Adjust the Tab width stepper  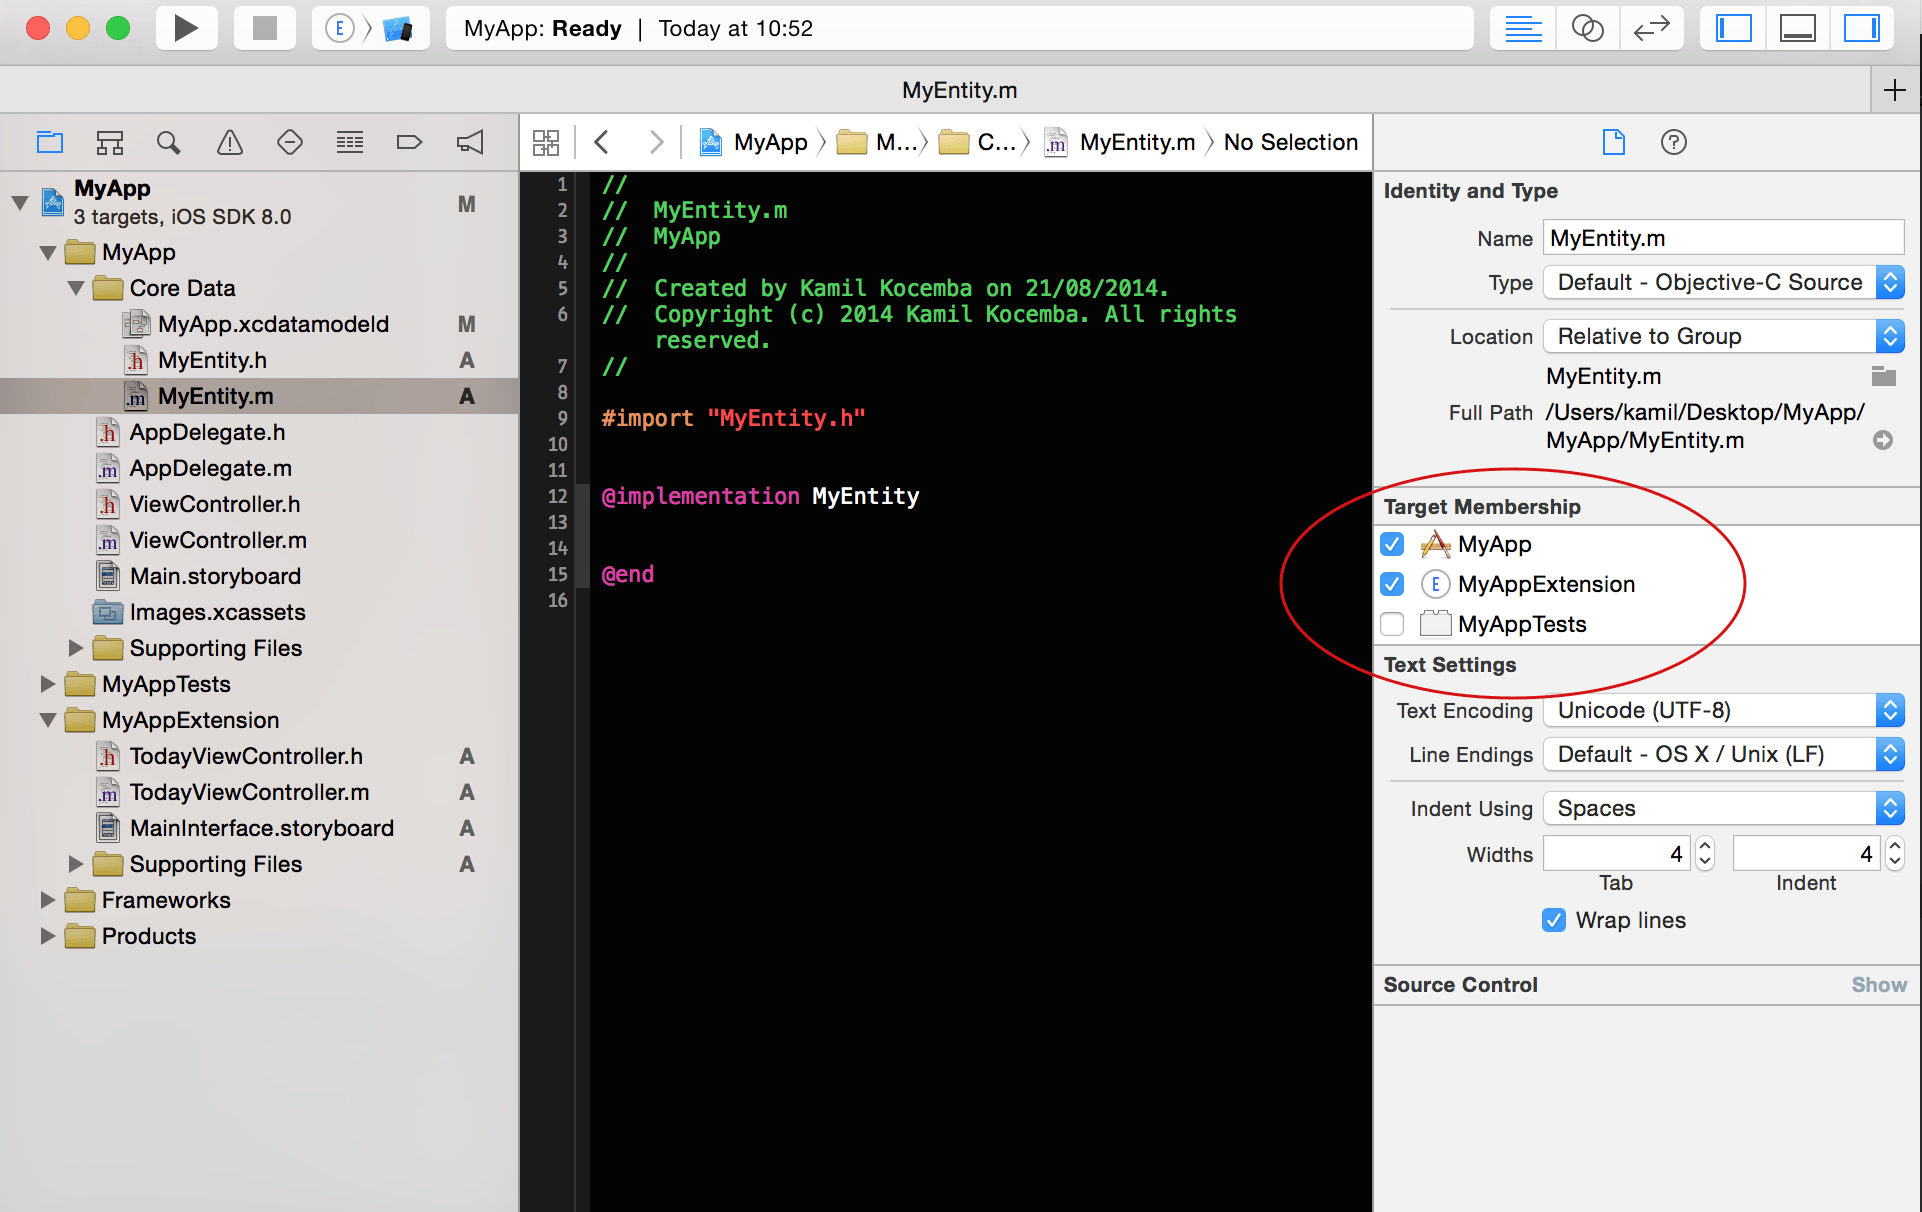click(1705, 854)
